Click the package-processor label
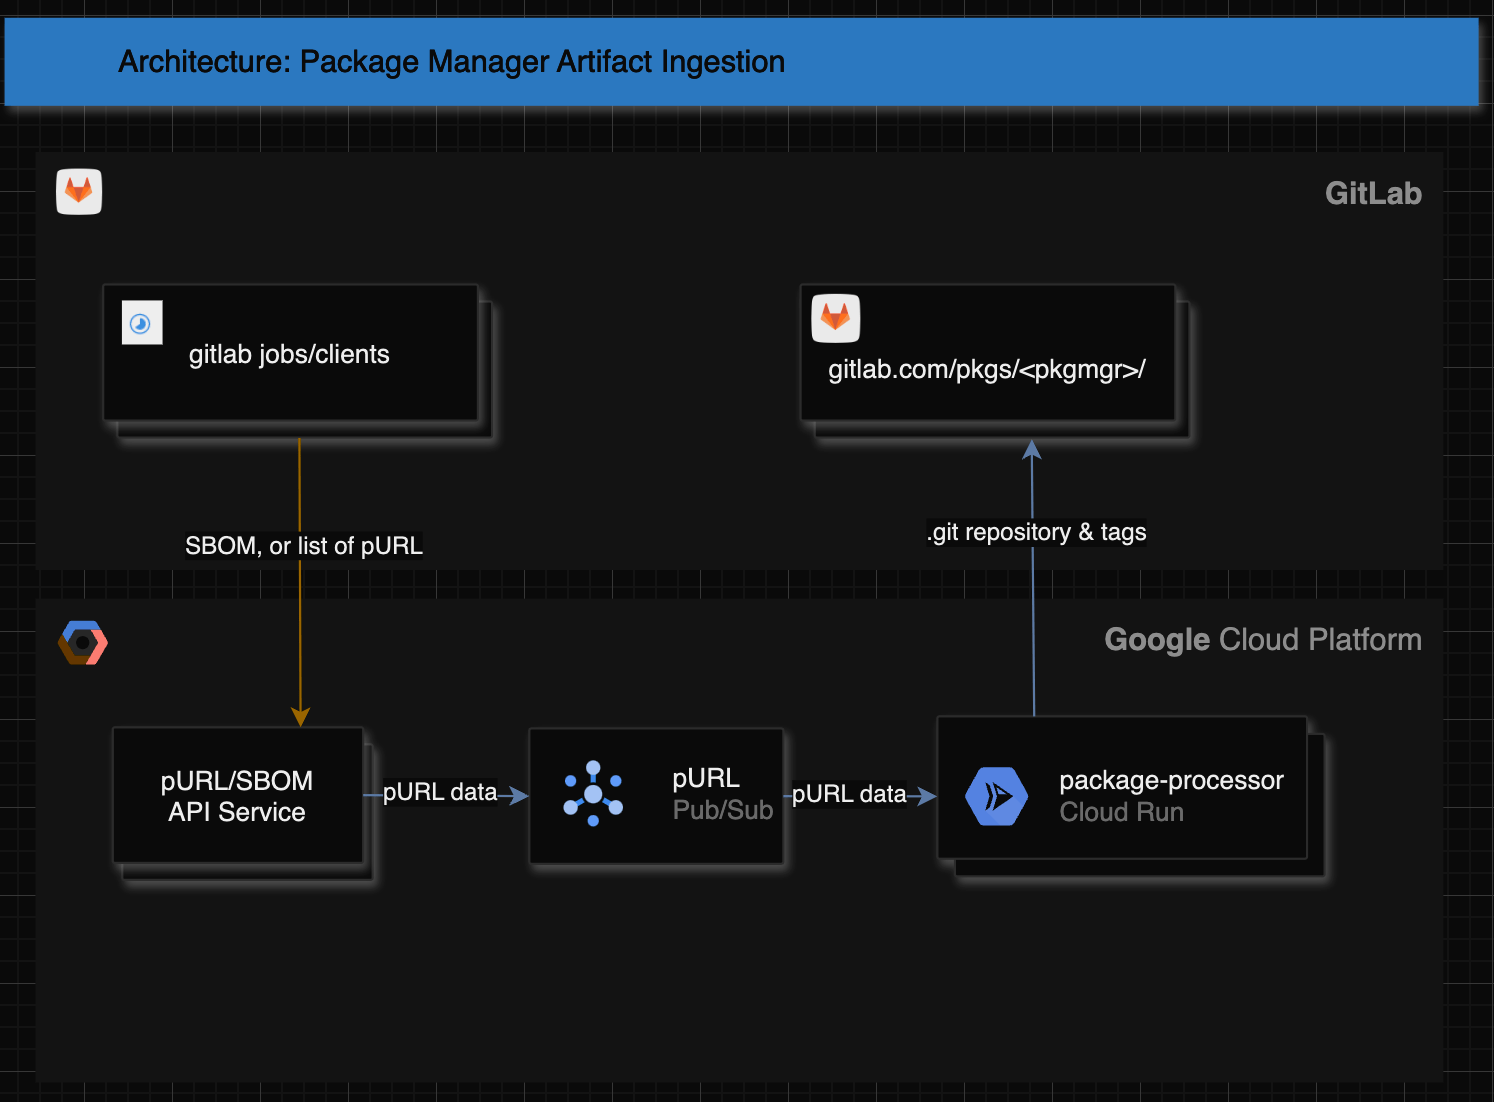1494x1102 pixels. click(x=1171, y=780)
